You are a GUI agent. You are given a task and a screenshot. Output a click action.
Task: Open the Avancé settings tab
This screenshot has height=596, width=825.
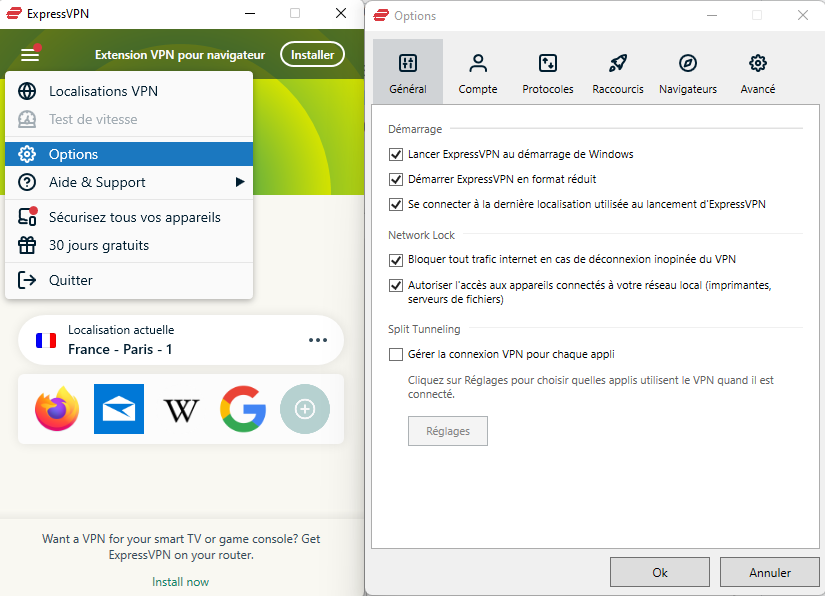(758, 72)
